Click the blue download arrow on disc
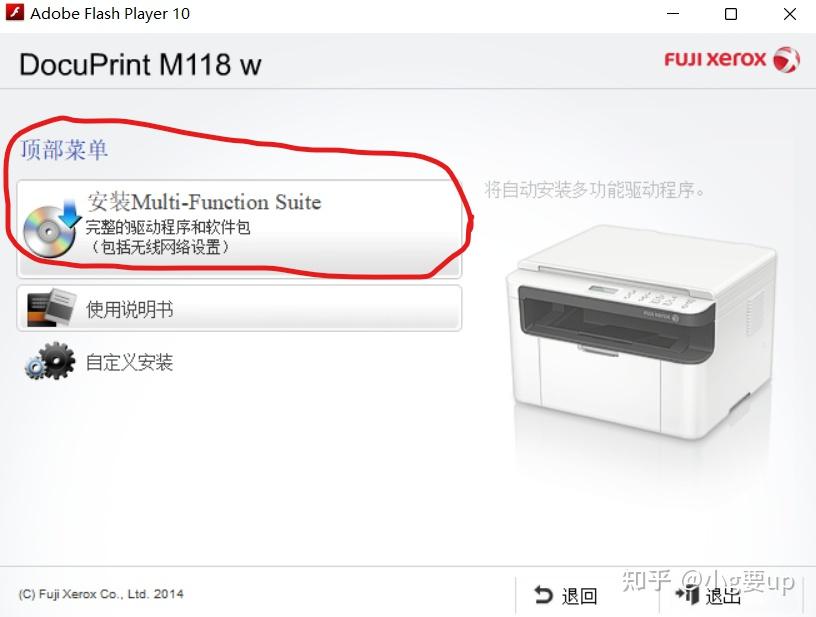 point(70,212)
